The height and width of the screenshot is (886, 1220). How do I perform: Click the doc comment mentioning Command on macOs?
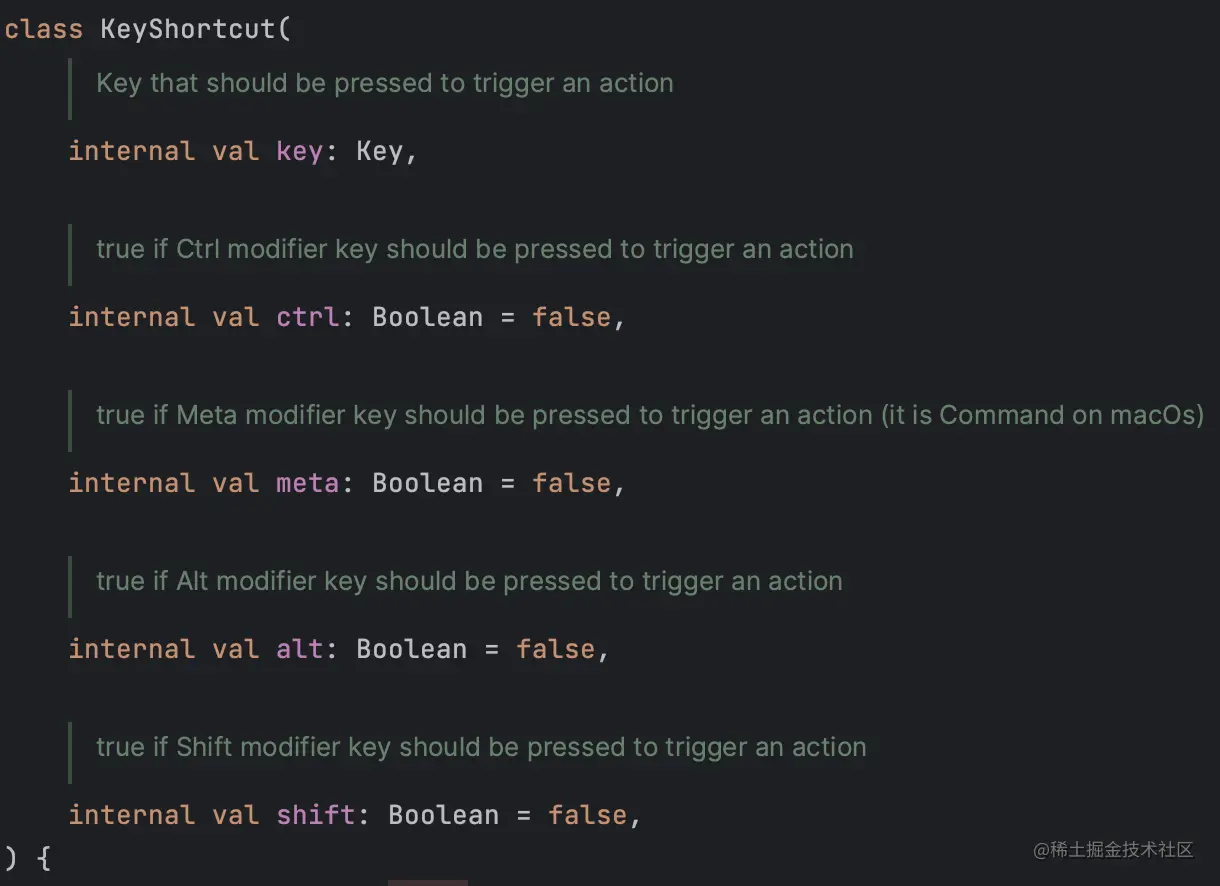[x=650, y=415]
